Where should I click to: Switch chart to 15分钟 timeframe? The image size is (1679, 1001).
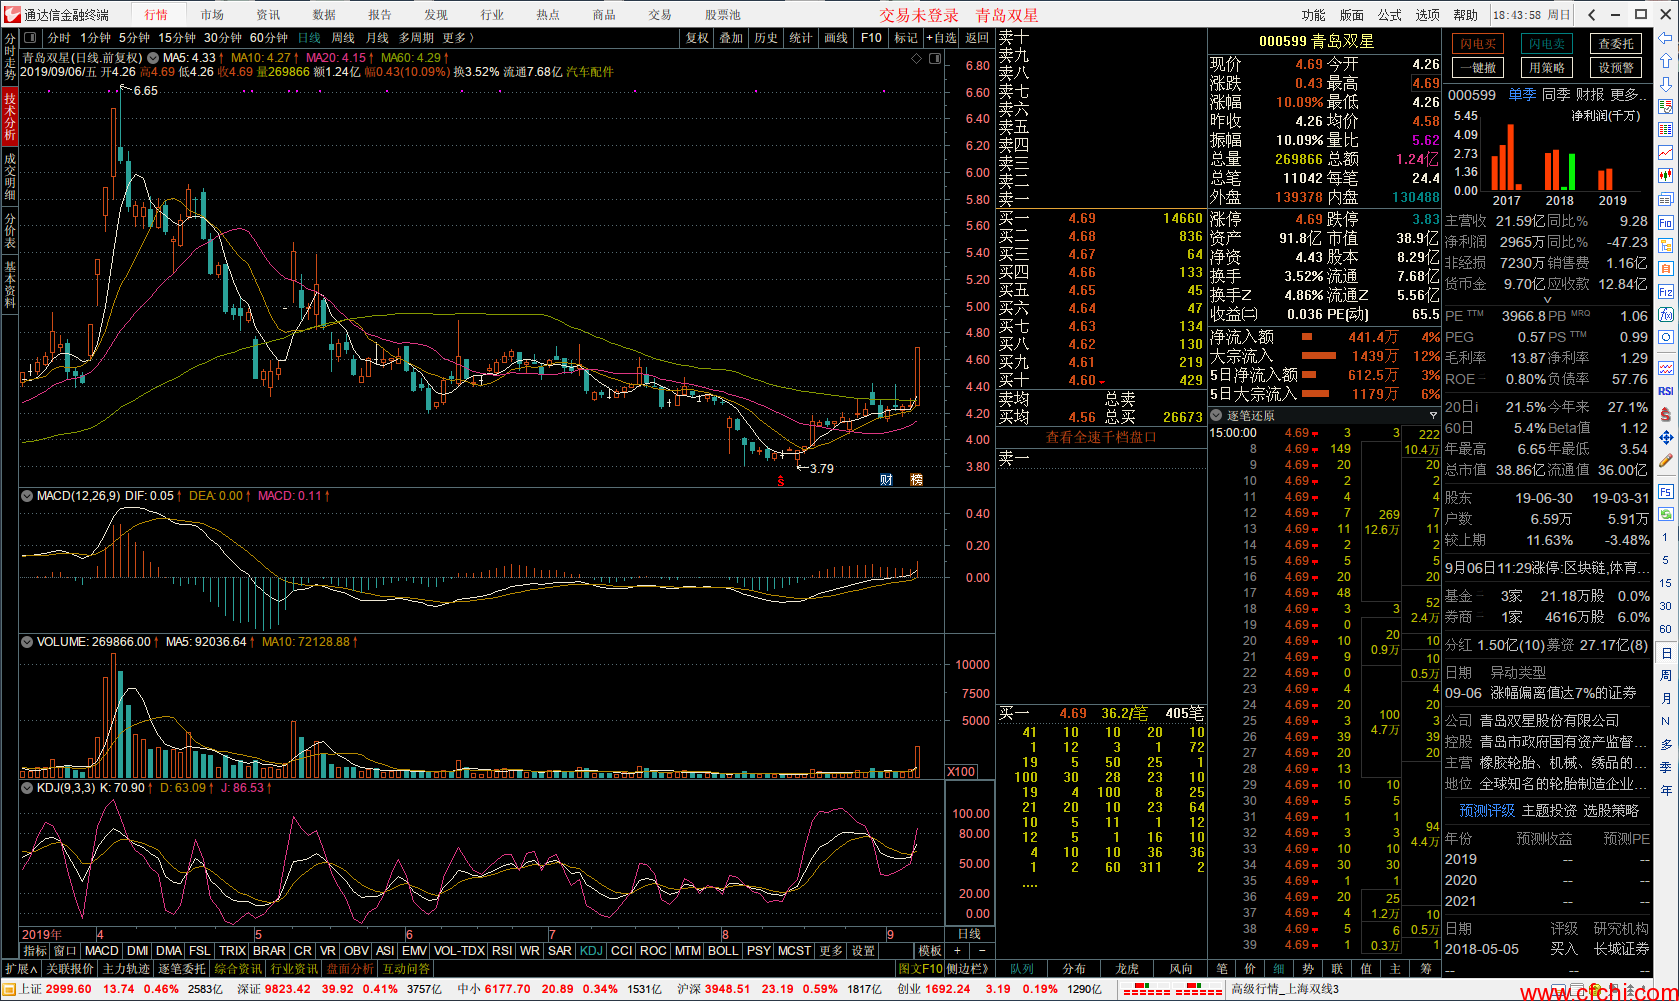click(x=177, y=38)
